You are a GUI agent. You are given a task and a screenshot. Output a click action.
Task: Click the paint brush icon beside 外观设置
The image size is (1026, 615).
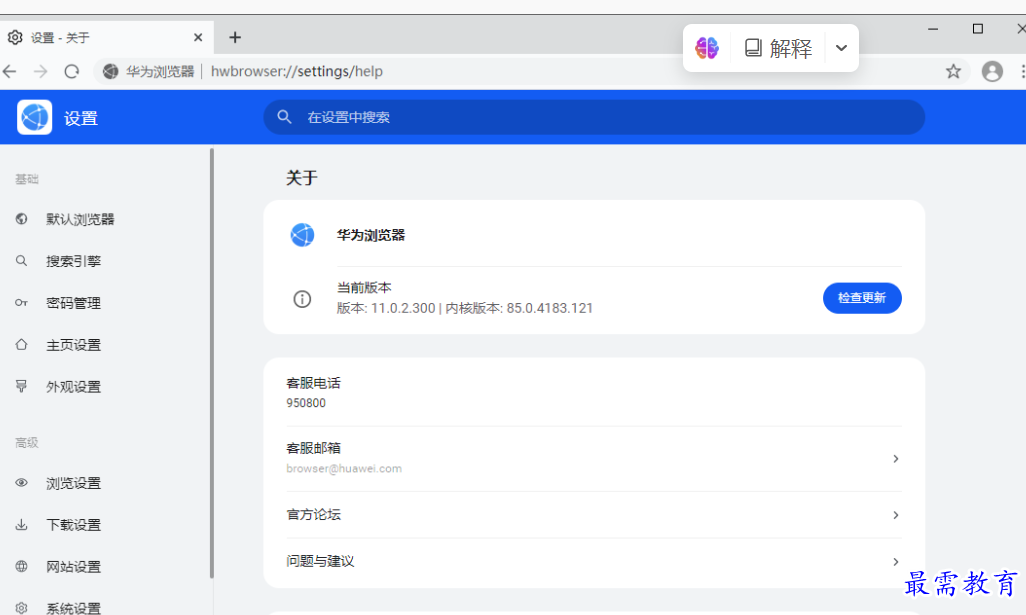22,386
